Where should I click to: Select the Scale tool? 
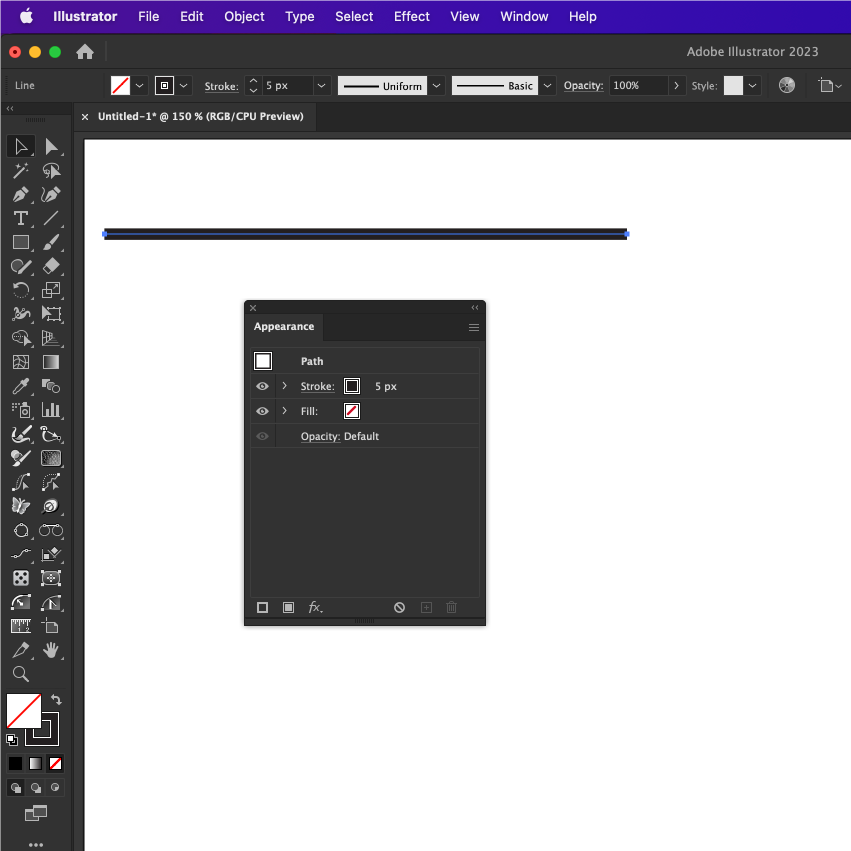(51, 290)
